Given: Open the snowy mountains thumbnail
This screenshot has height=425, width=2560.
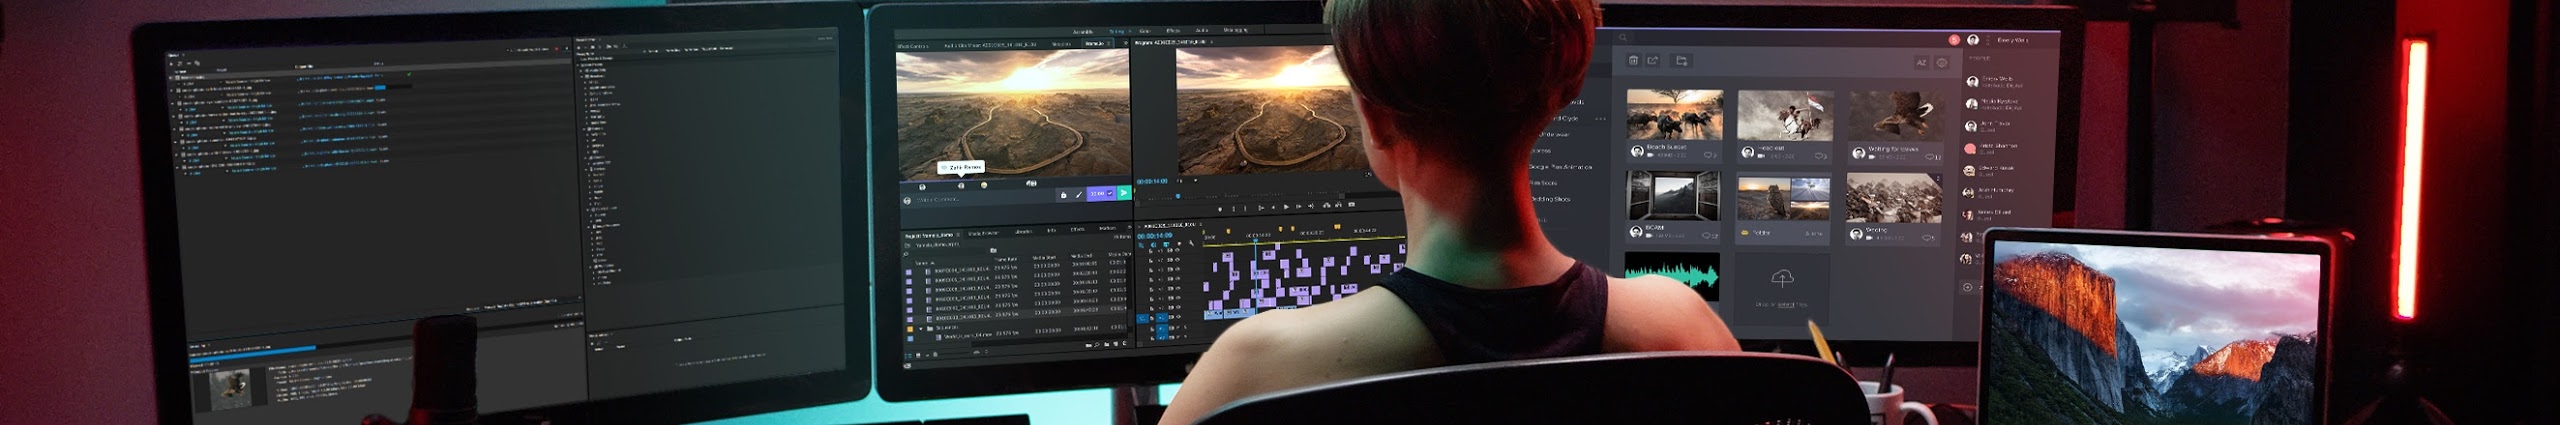Looking at the screenshot, I should pos(1893,198).
